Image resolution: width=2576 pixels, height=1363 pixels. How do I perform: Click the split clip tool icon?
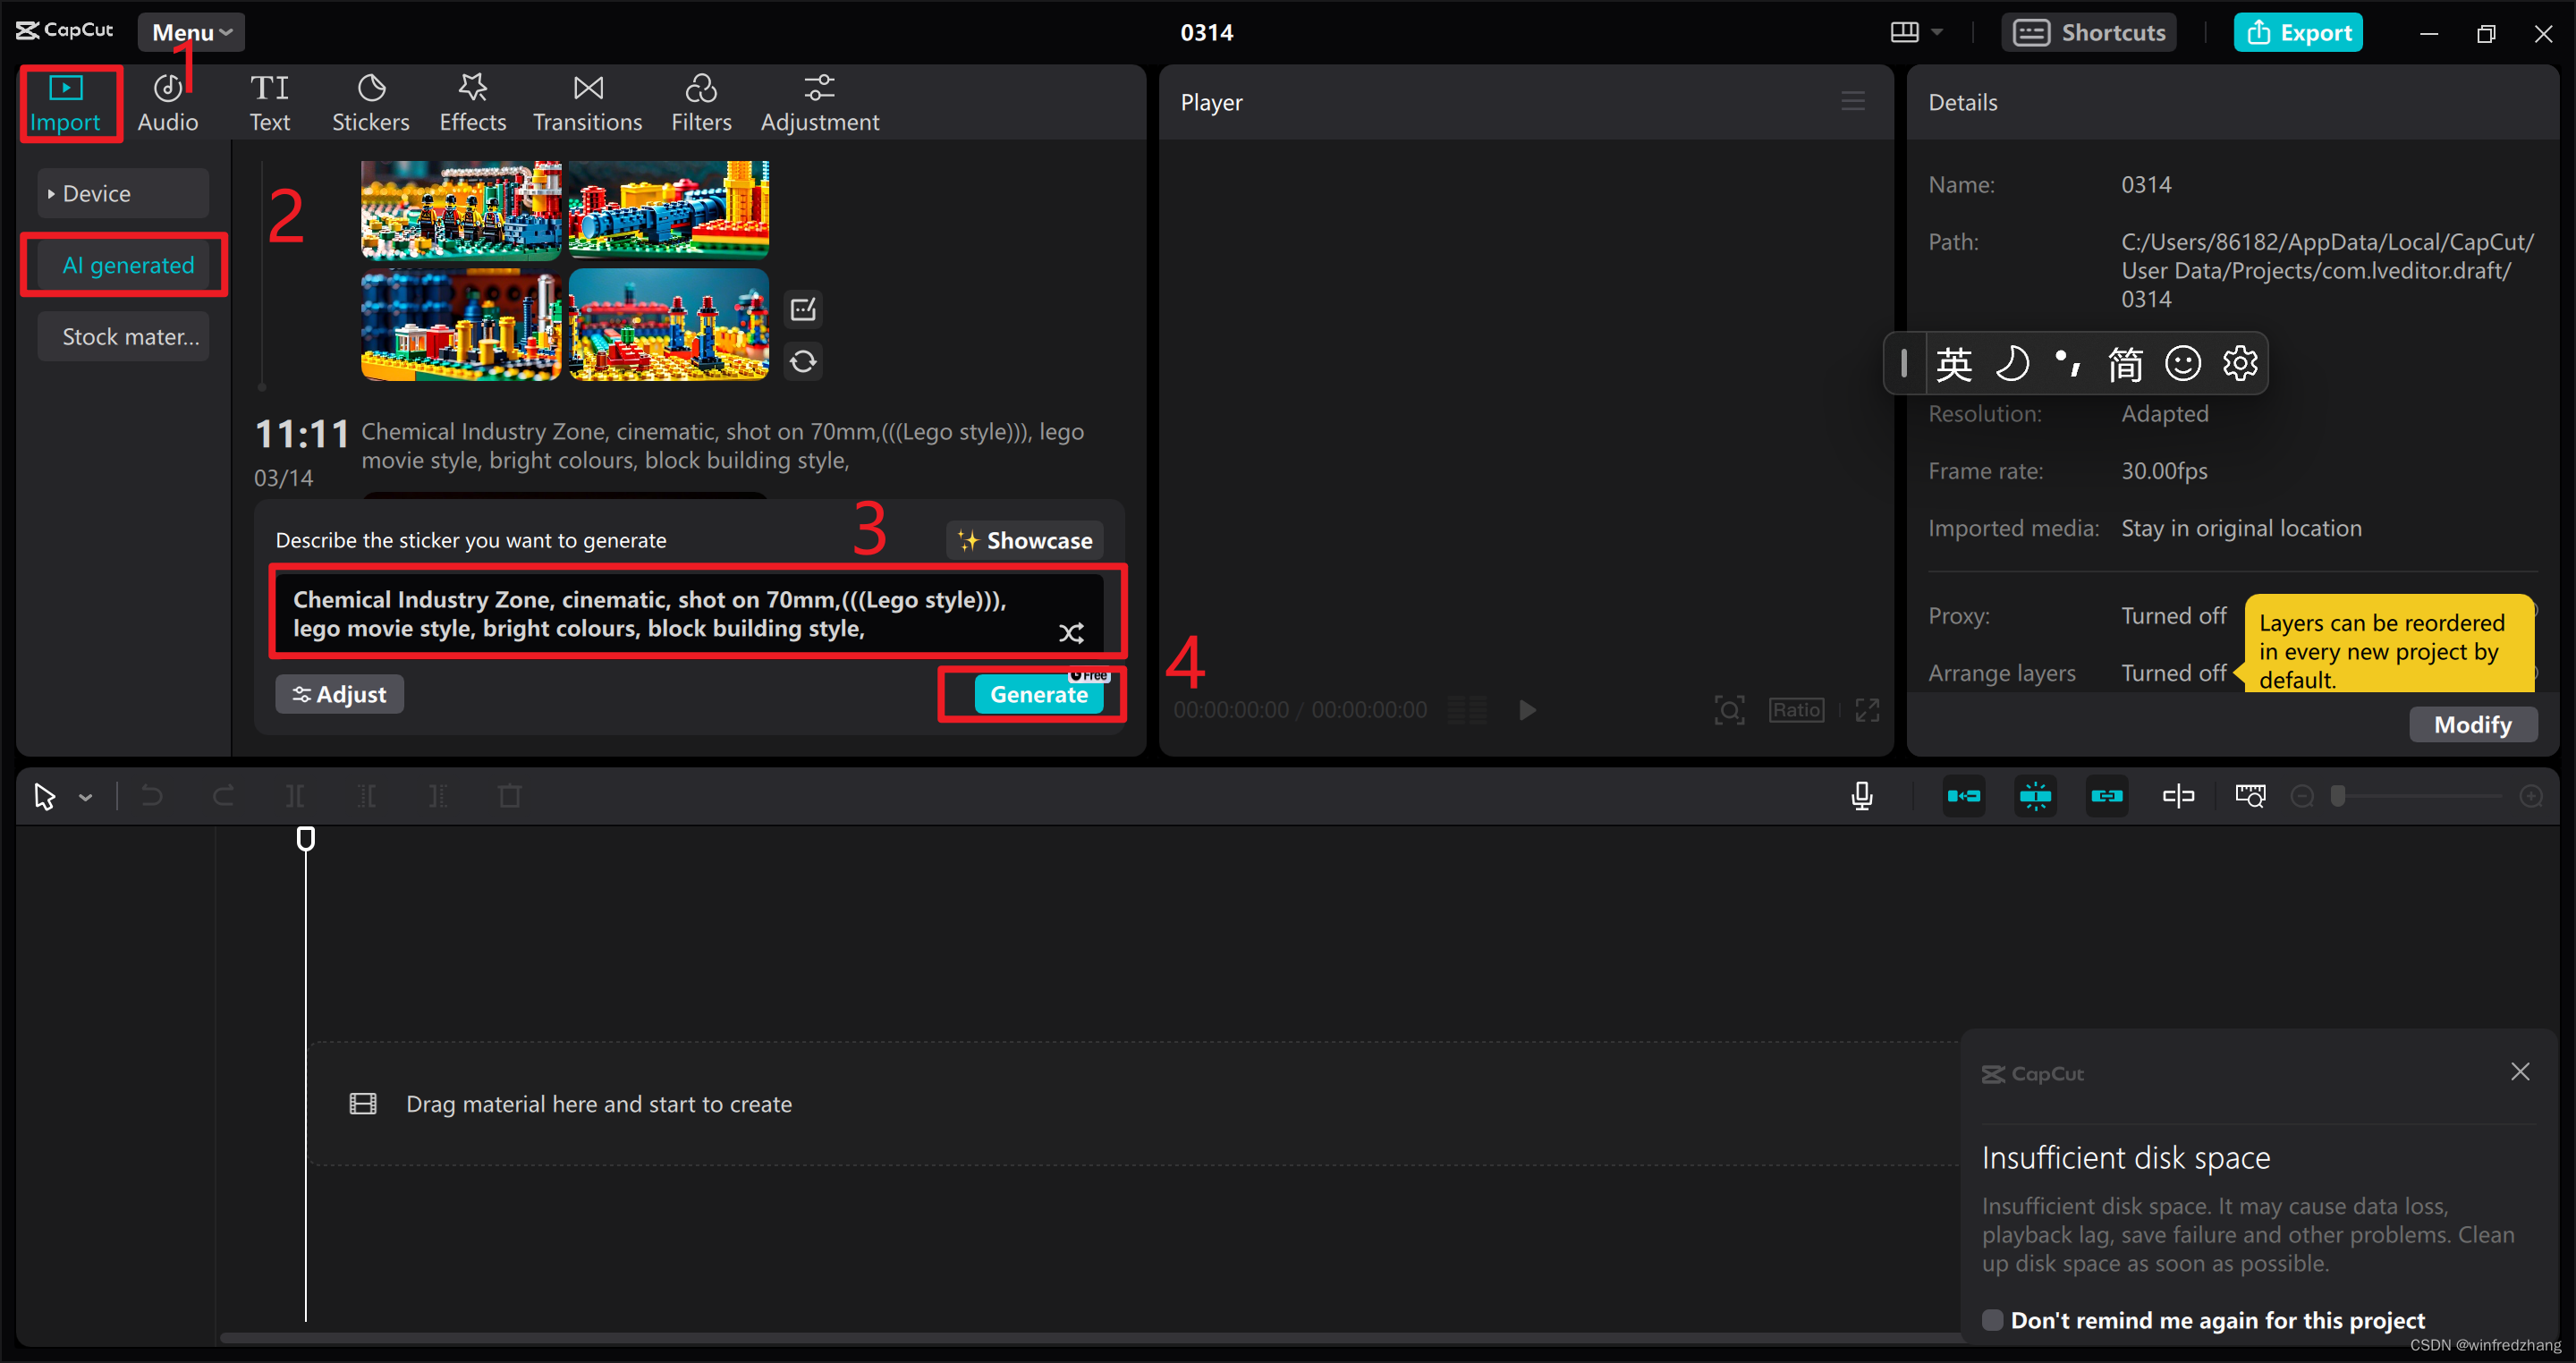coord(294,796)
